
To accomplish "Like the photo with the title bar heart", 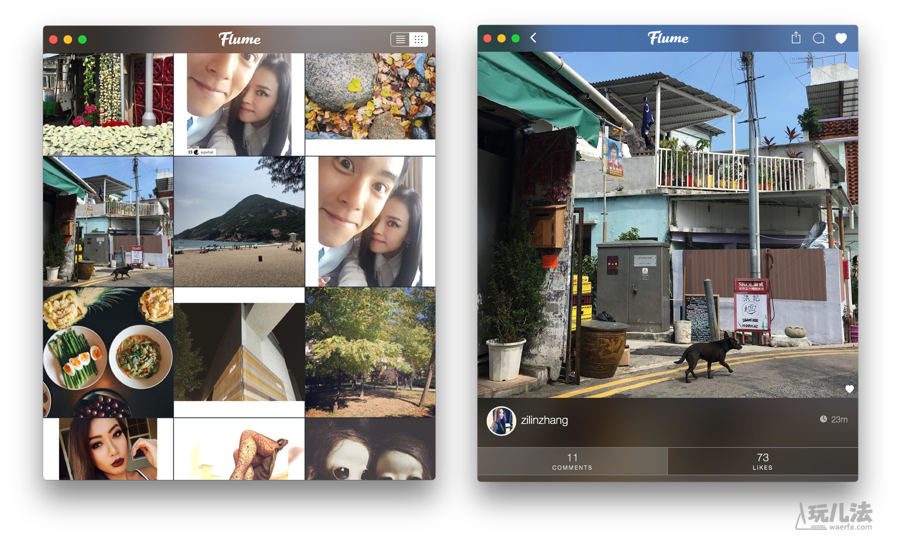I will click(x=841, y=38).
